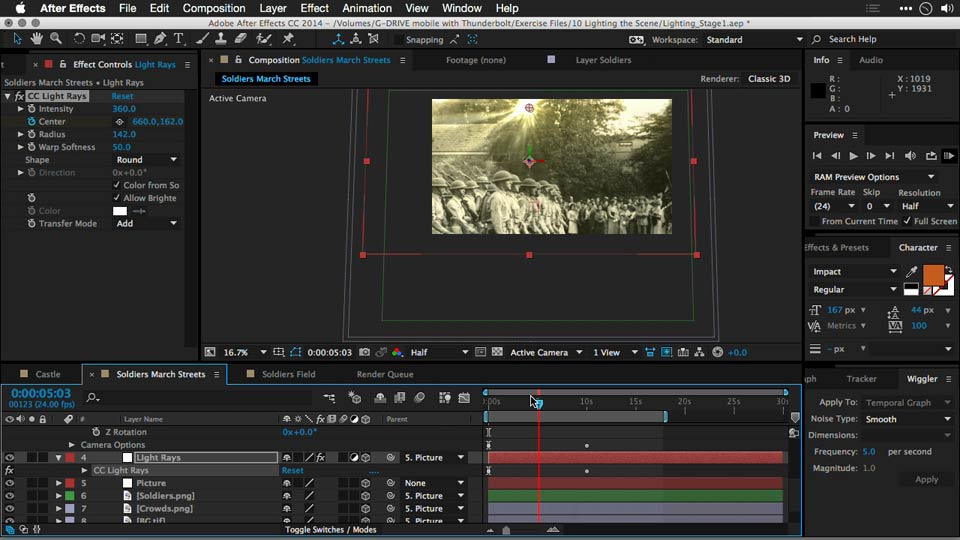Click the white Color swatch in effect
Screen dimensions: 960x540
pos(120,211)
